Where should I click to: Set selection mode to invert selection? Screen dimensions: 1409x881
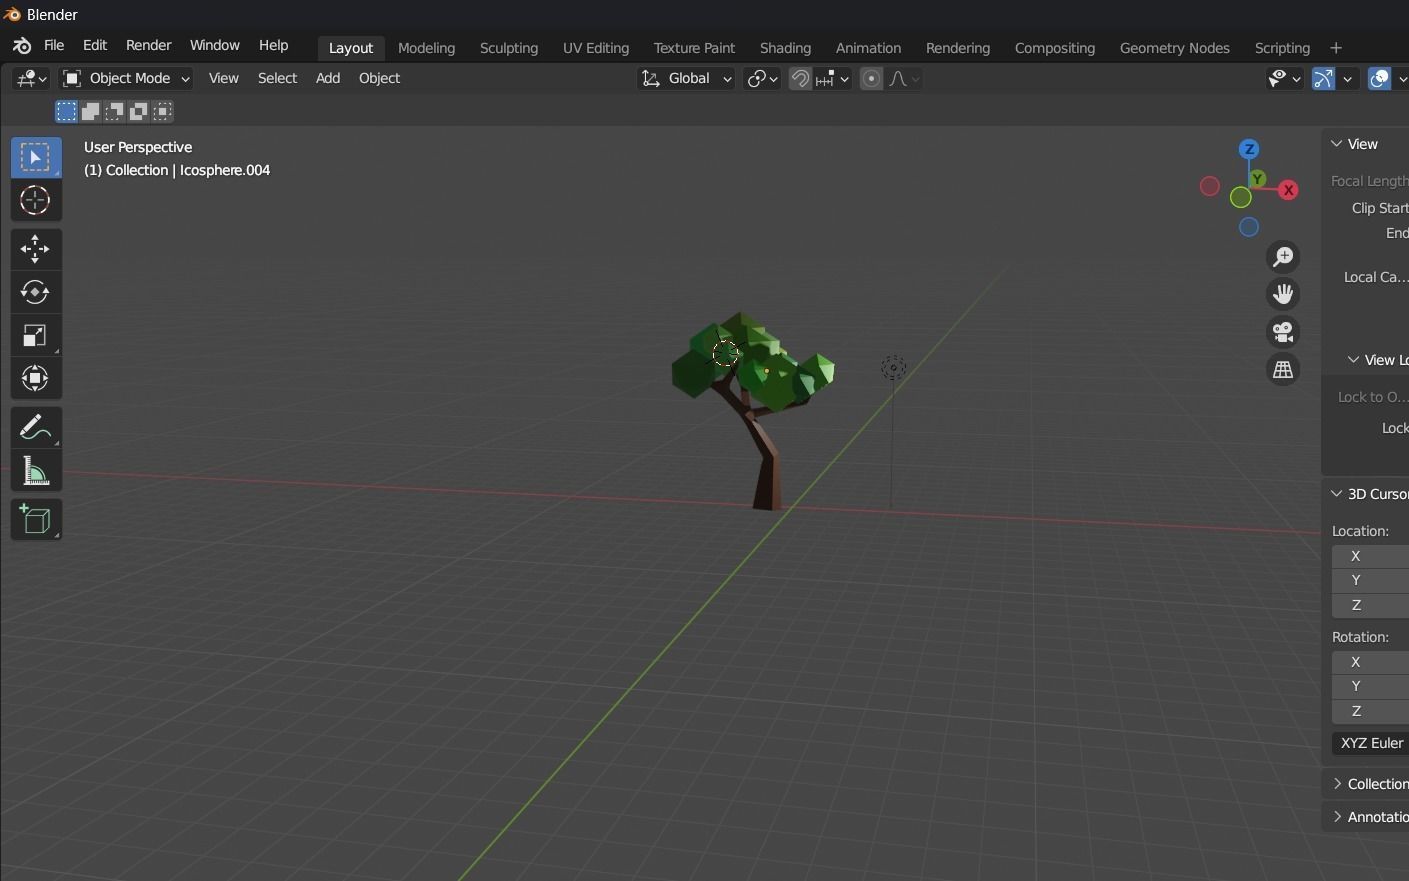pos(138,111)
